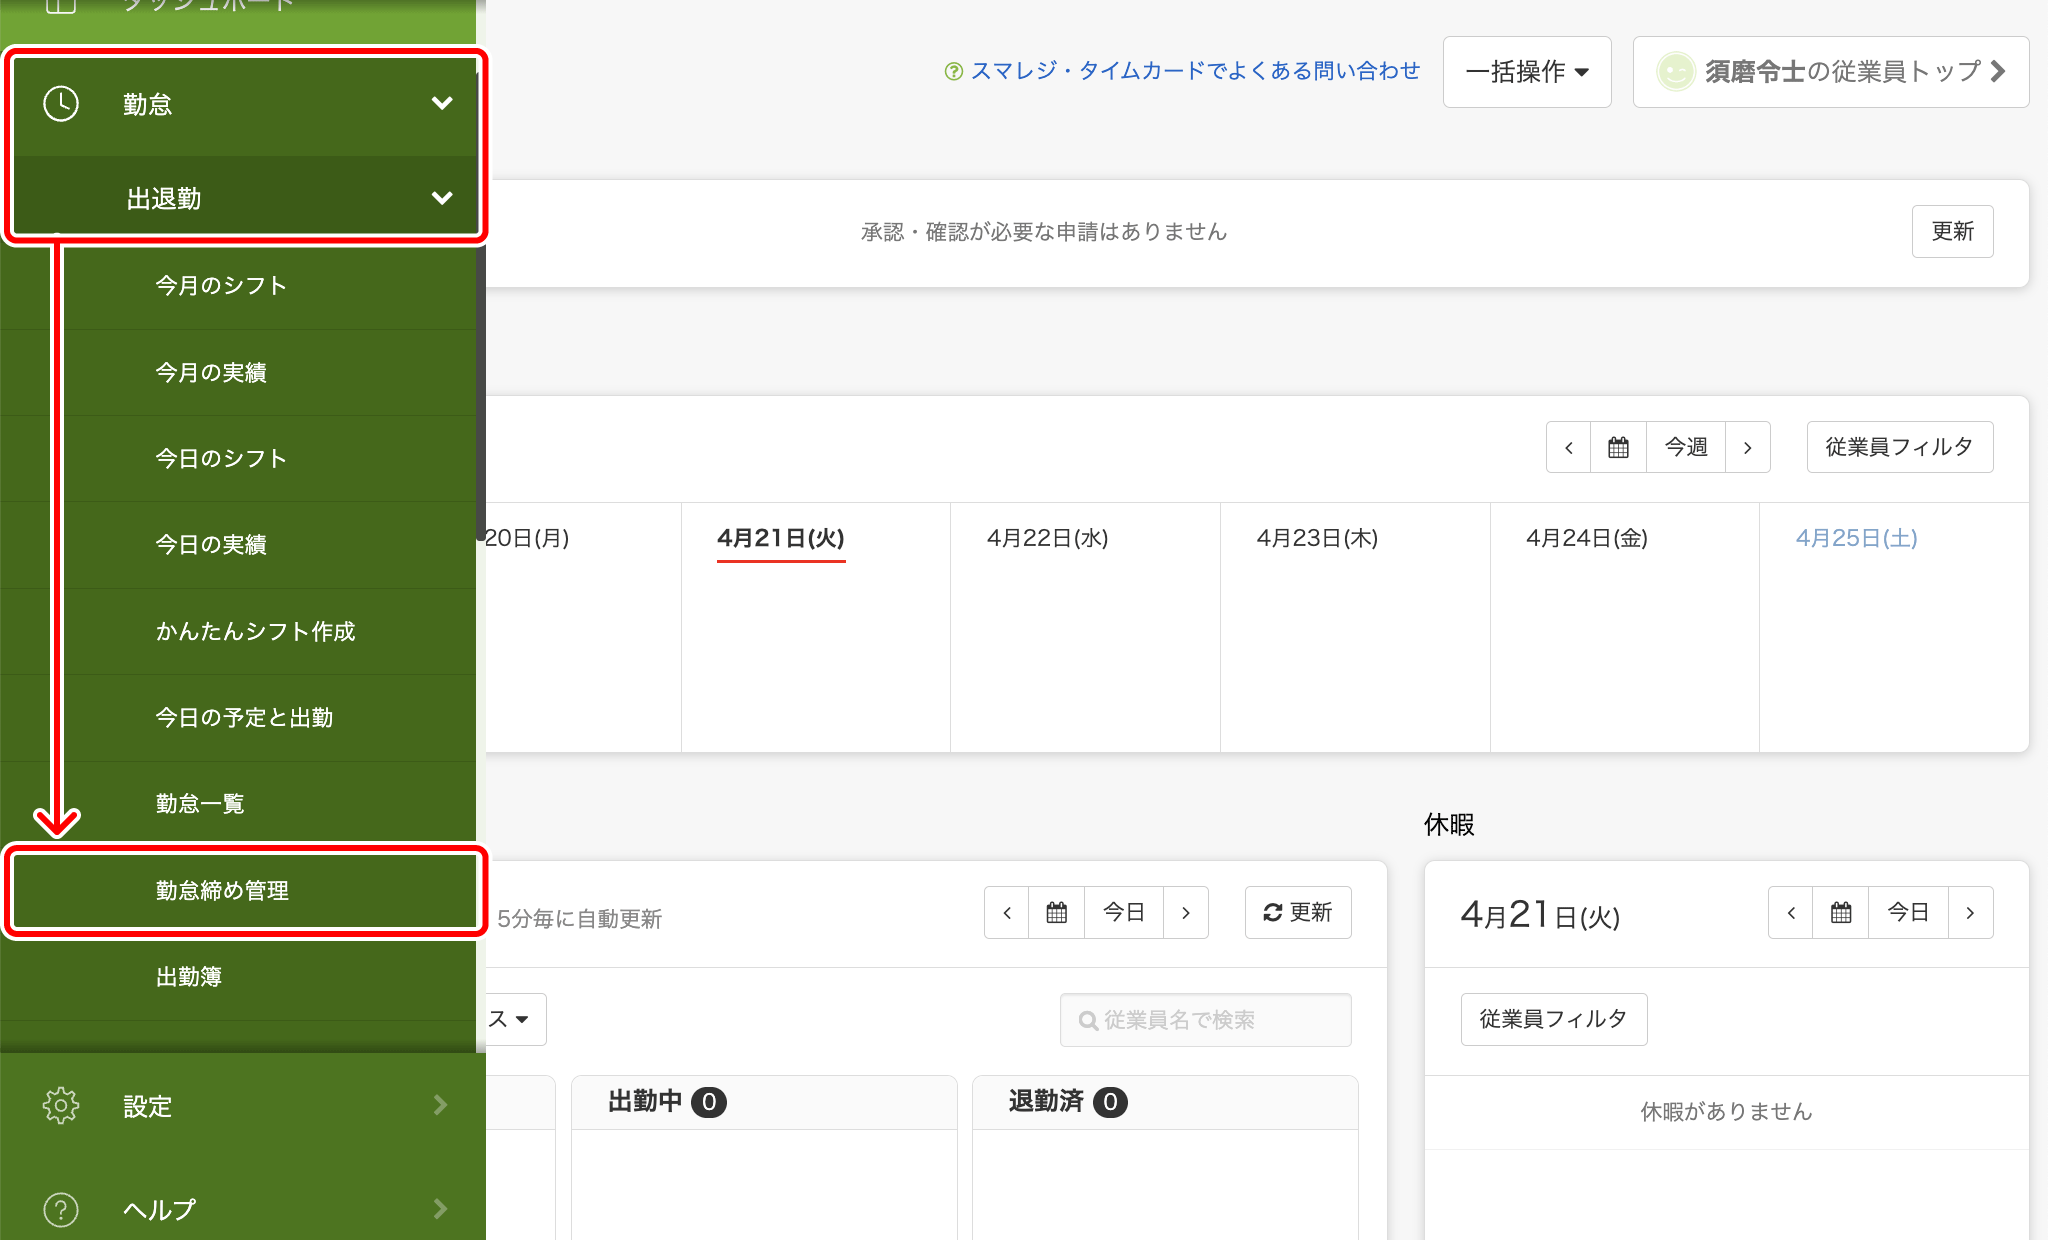The image size is (2048, 1240).
Task: Open the 4月25日(土) date link
Action: pos(1857,537)
